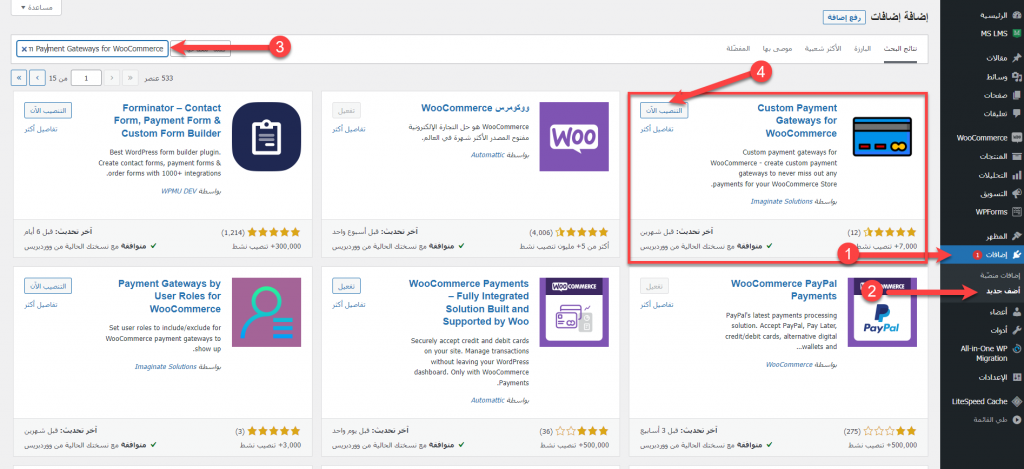Open Imaginate Solutions link on Custom Payment Gateways card
Screen dimensions: 1024x469
coord(781,202)
